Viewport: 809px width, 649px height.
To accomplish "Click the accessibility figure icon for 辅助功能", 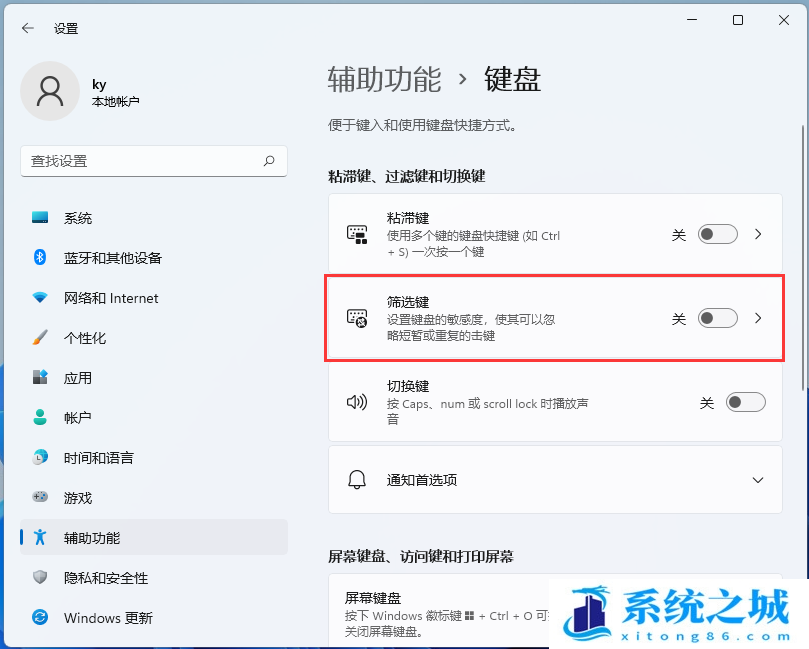I will tap(40, 537).
